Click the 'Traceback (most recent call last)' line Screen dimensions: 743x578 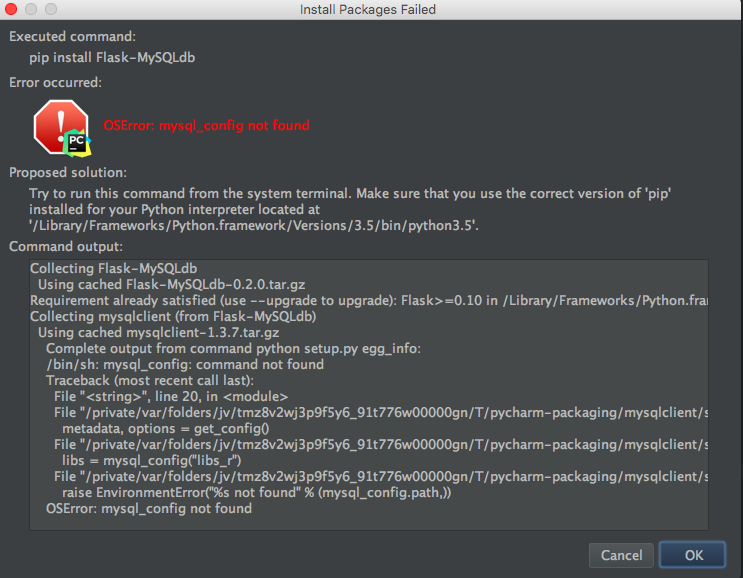click(x=150, y=380)
